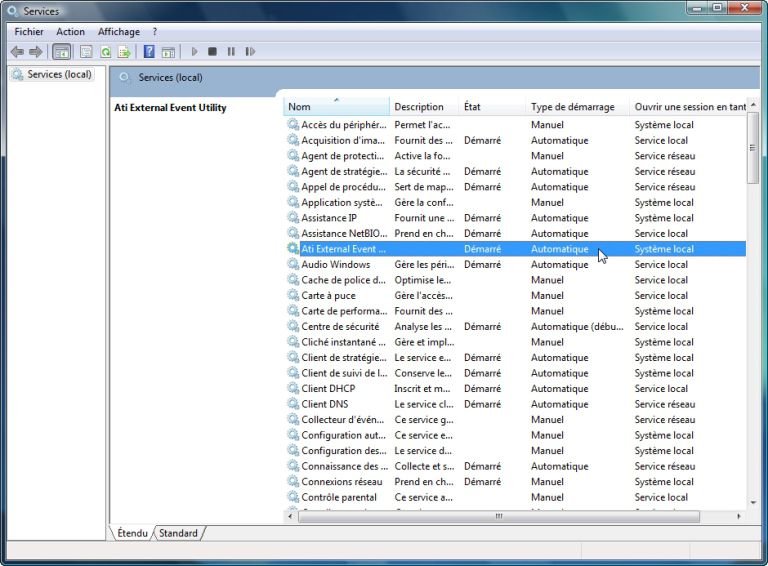This screenshot has height=566, width=768.
Task: Select the Agent de protecti... service
Action: tap(514, 156)
